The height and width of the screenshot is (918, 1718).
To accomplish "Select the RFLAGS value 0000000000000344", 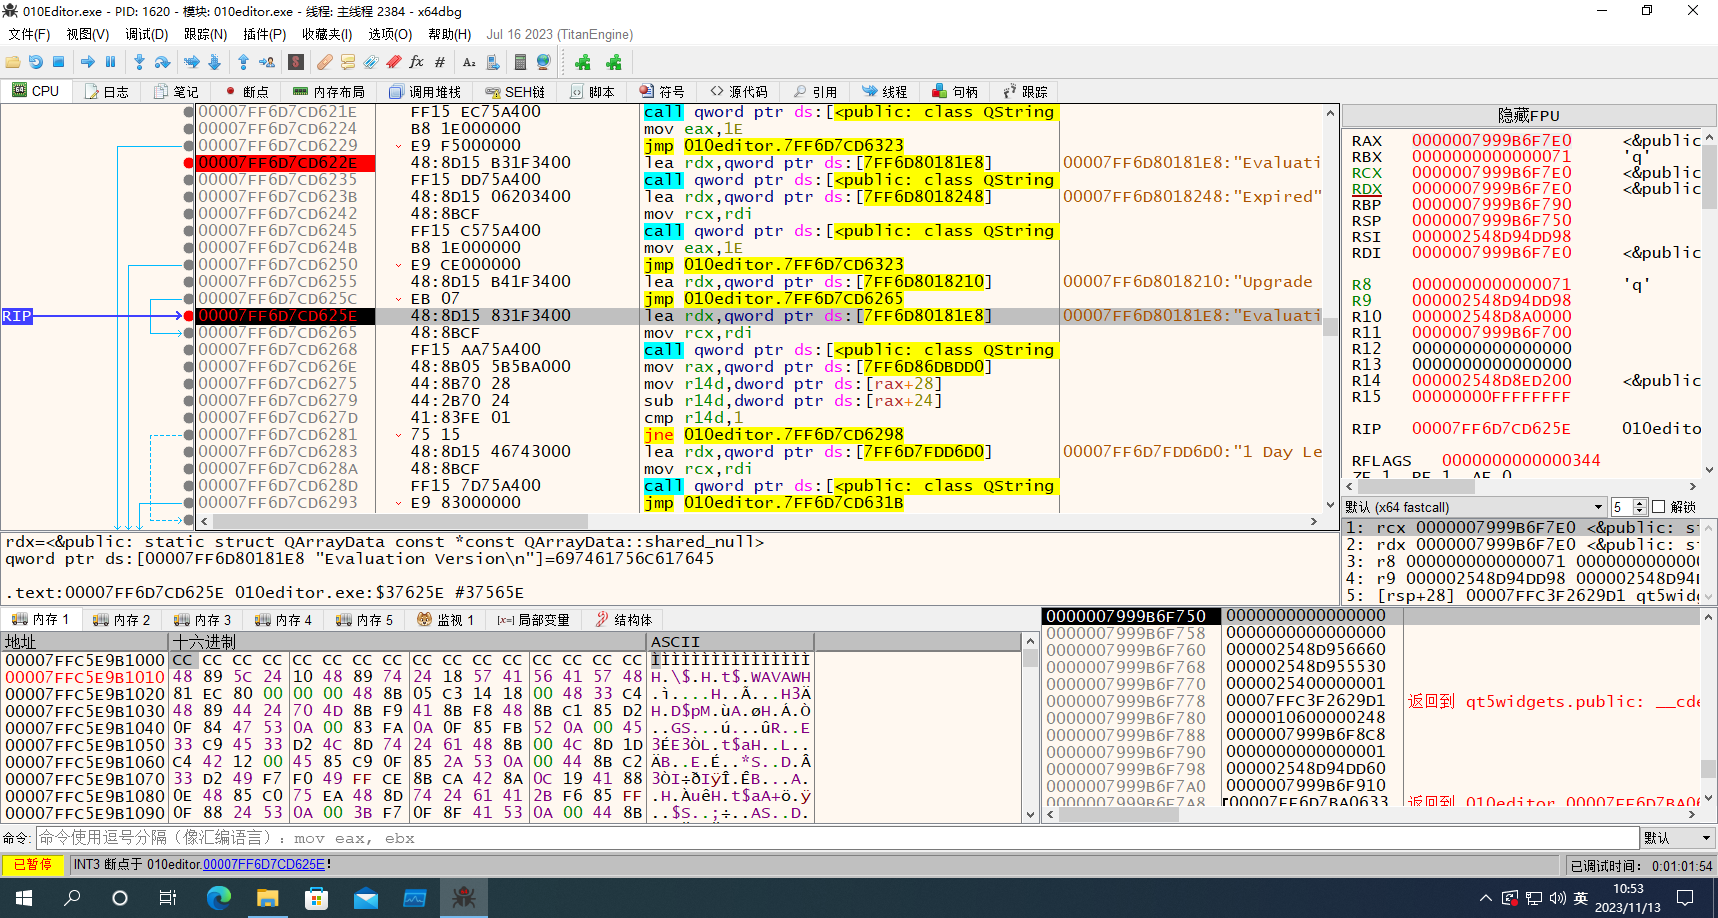I will point(1521,461).
